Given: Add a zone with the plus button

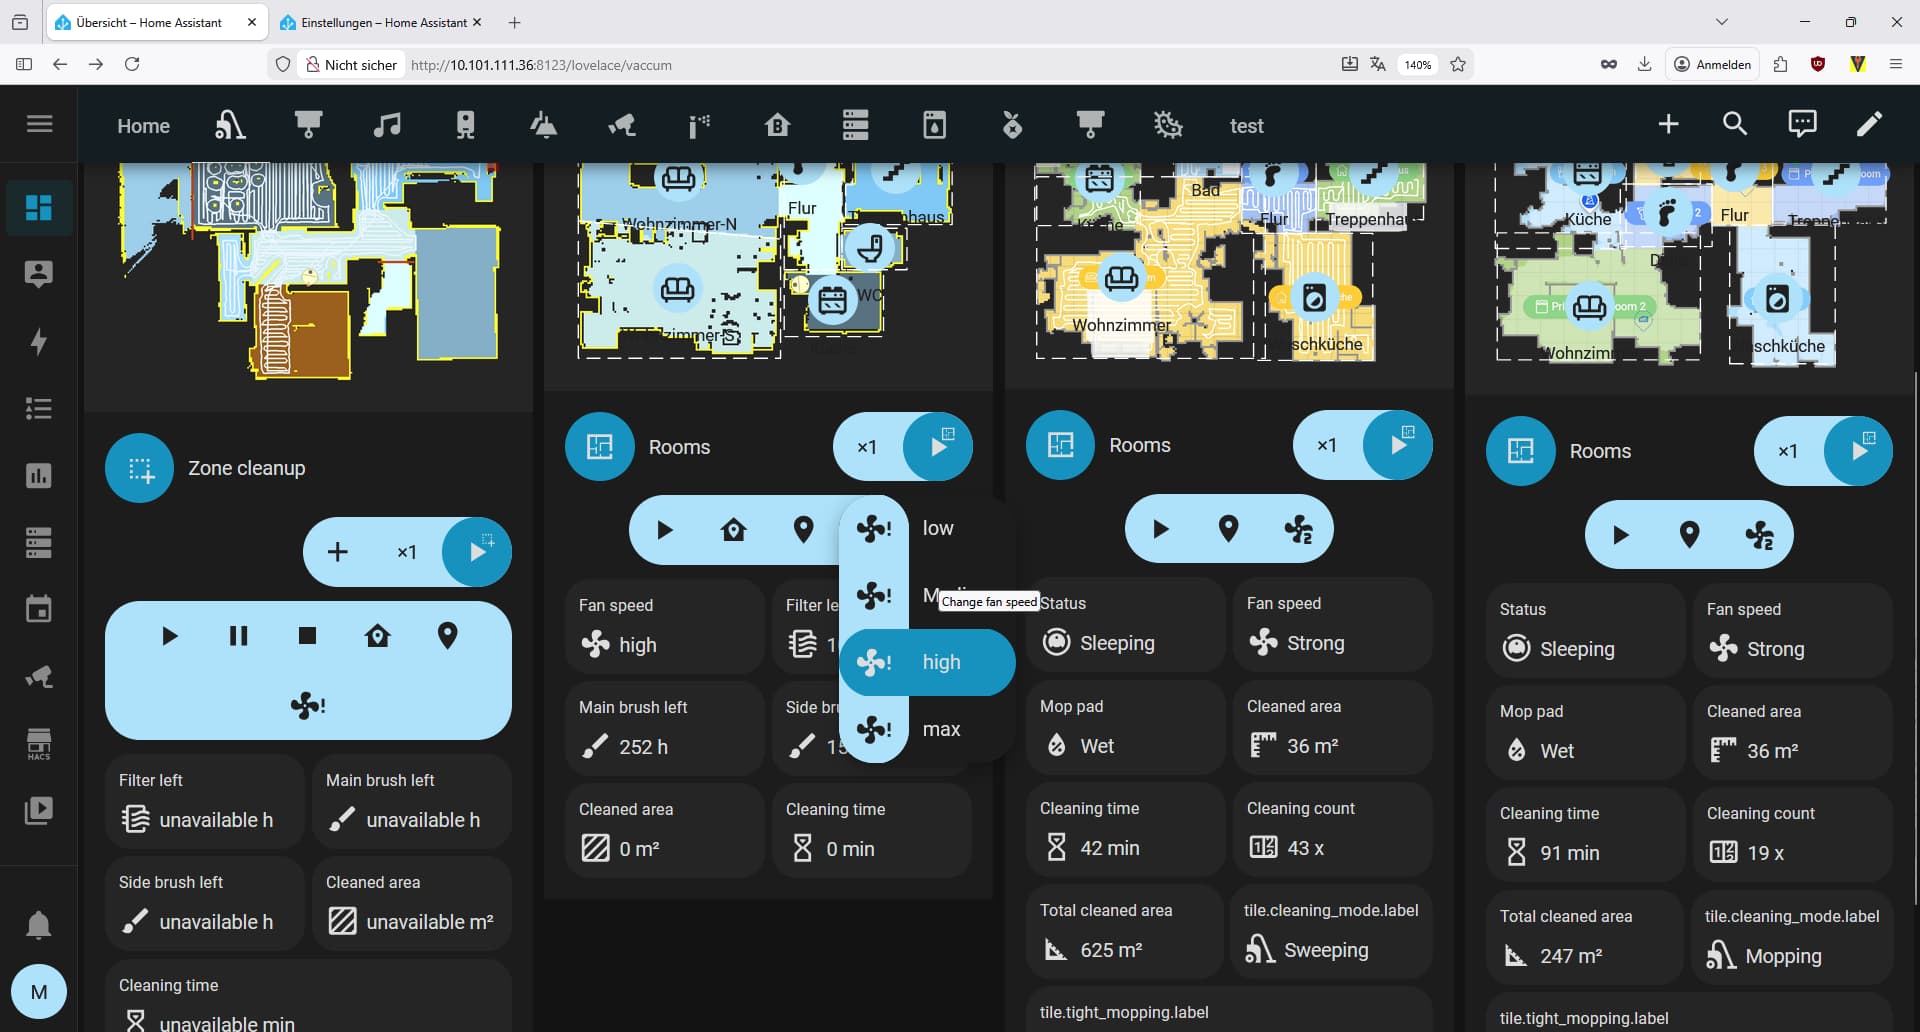Looking at the screenshot, I should pos(338,552).
